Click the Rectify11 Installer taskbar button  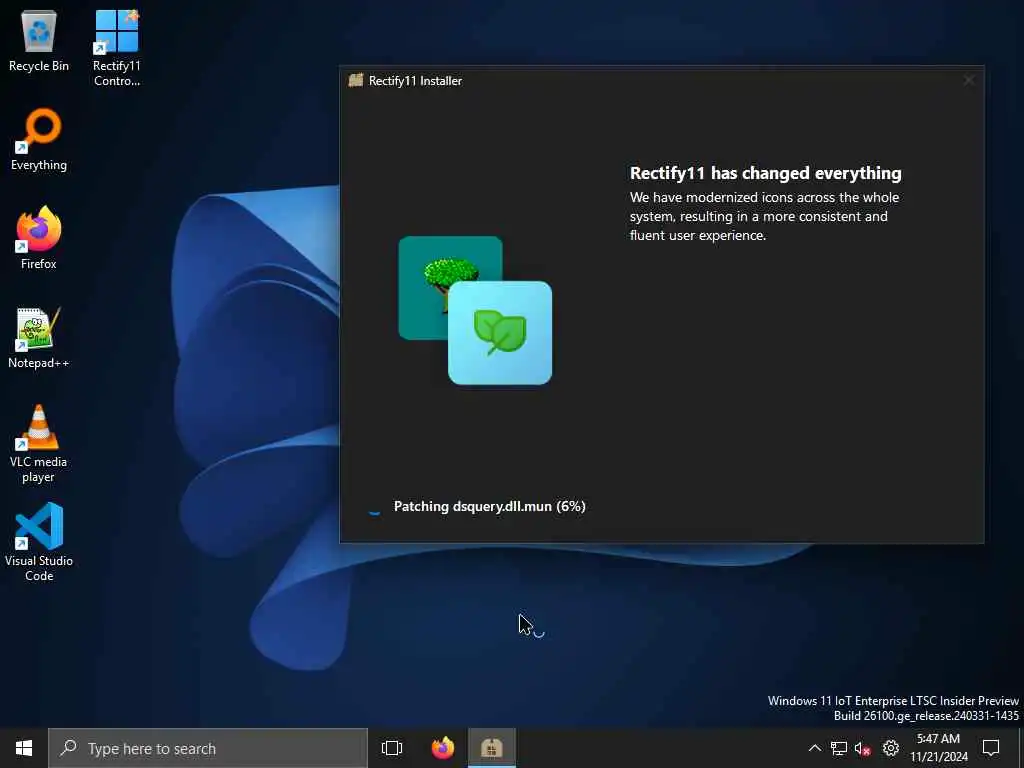point(492,748)
